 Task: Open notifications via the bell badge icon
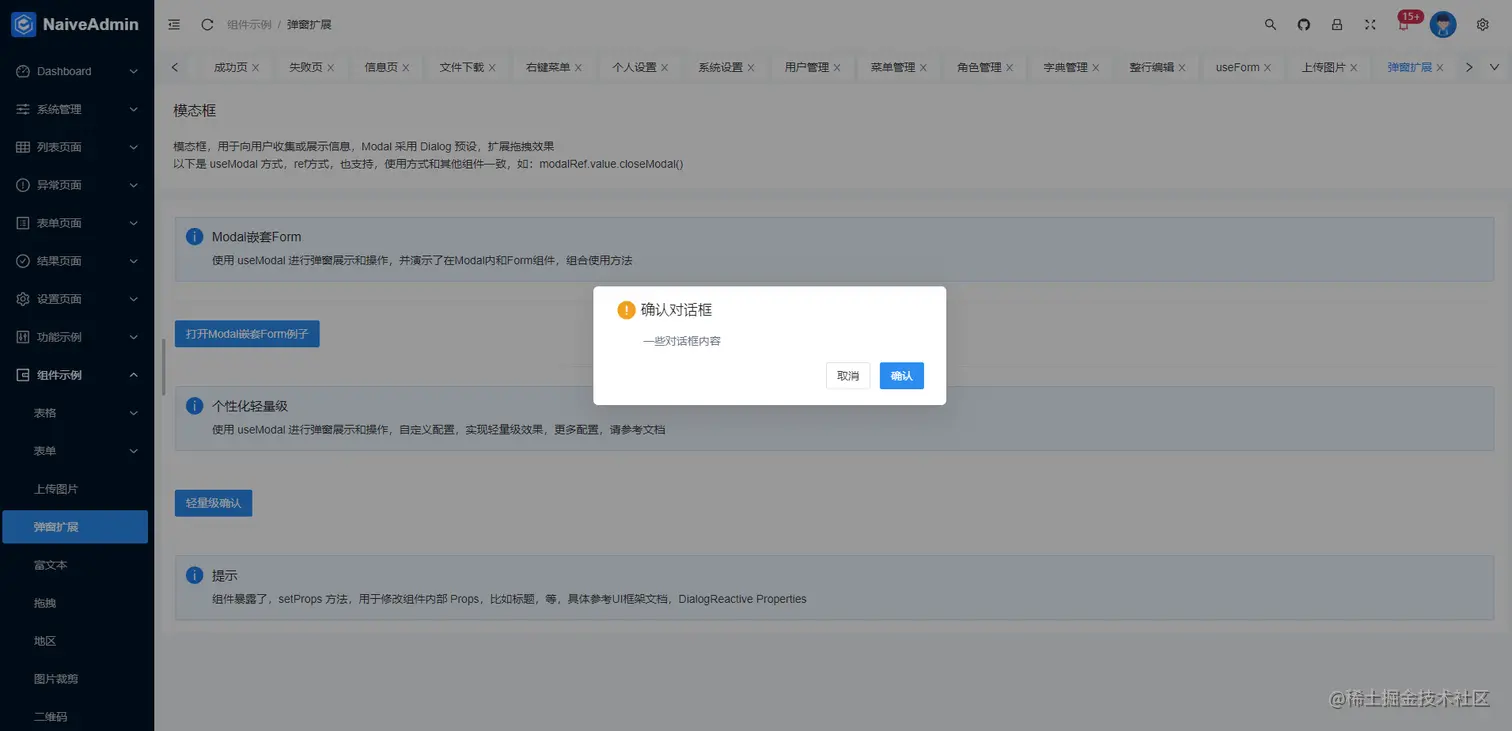pyautogui.click(x=1405, y=23)
